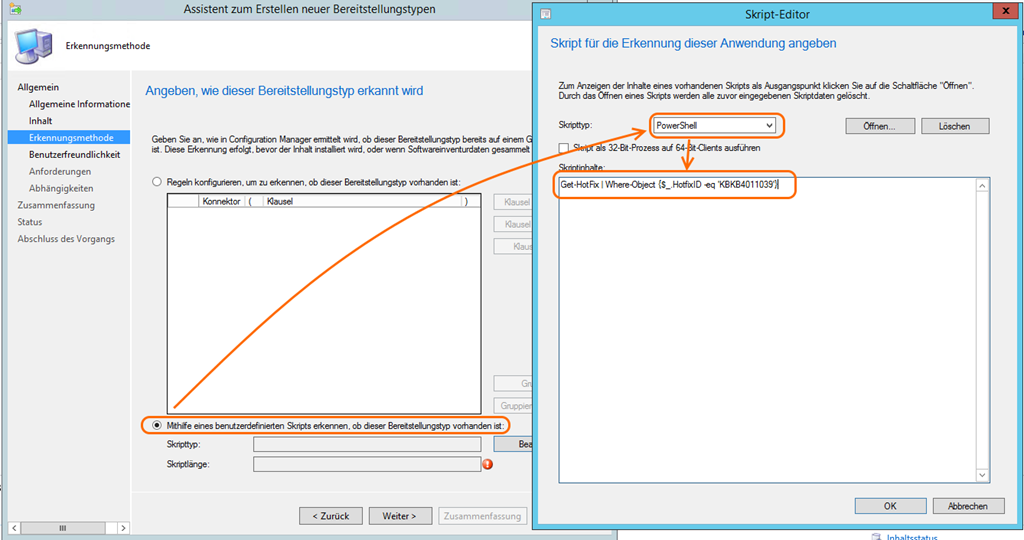This screenshot has width=1024, height=540.
Task: Enable 'Skript als 32-Bit-Prozess' checkbox
Action: click(x=564, y=148)
